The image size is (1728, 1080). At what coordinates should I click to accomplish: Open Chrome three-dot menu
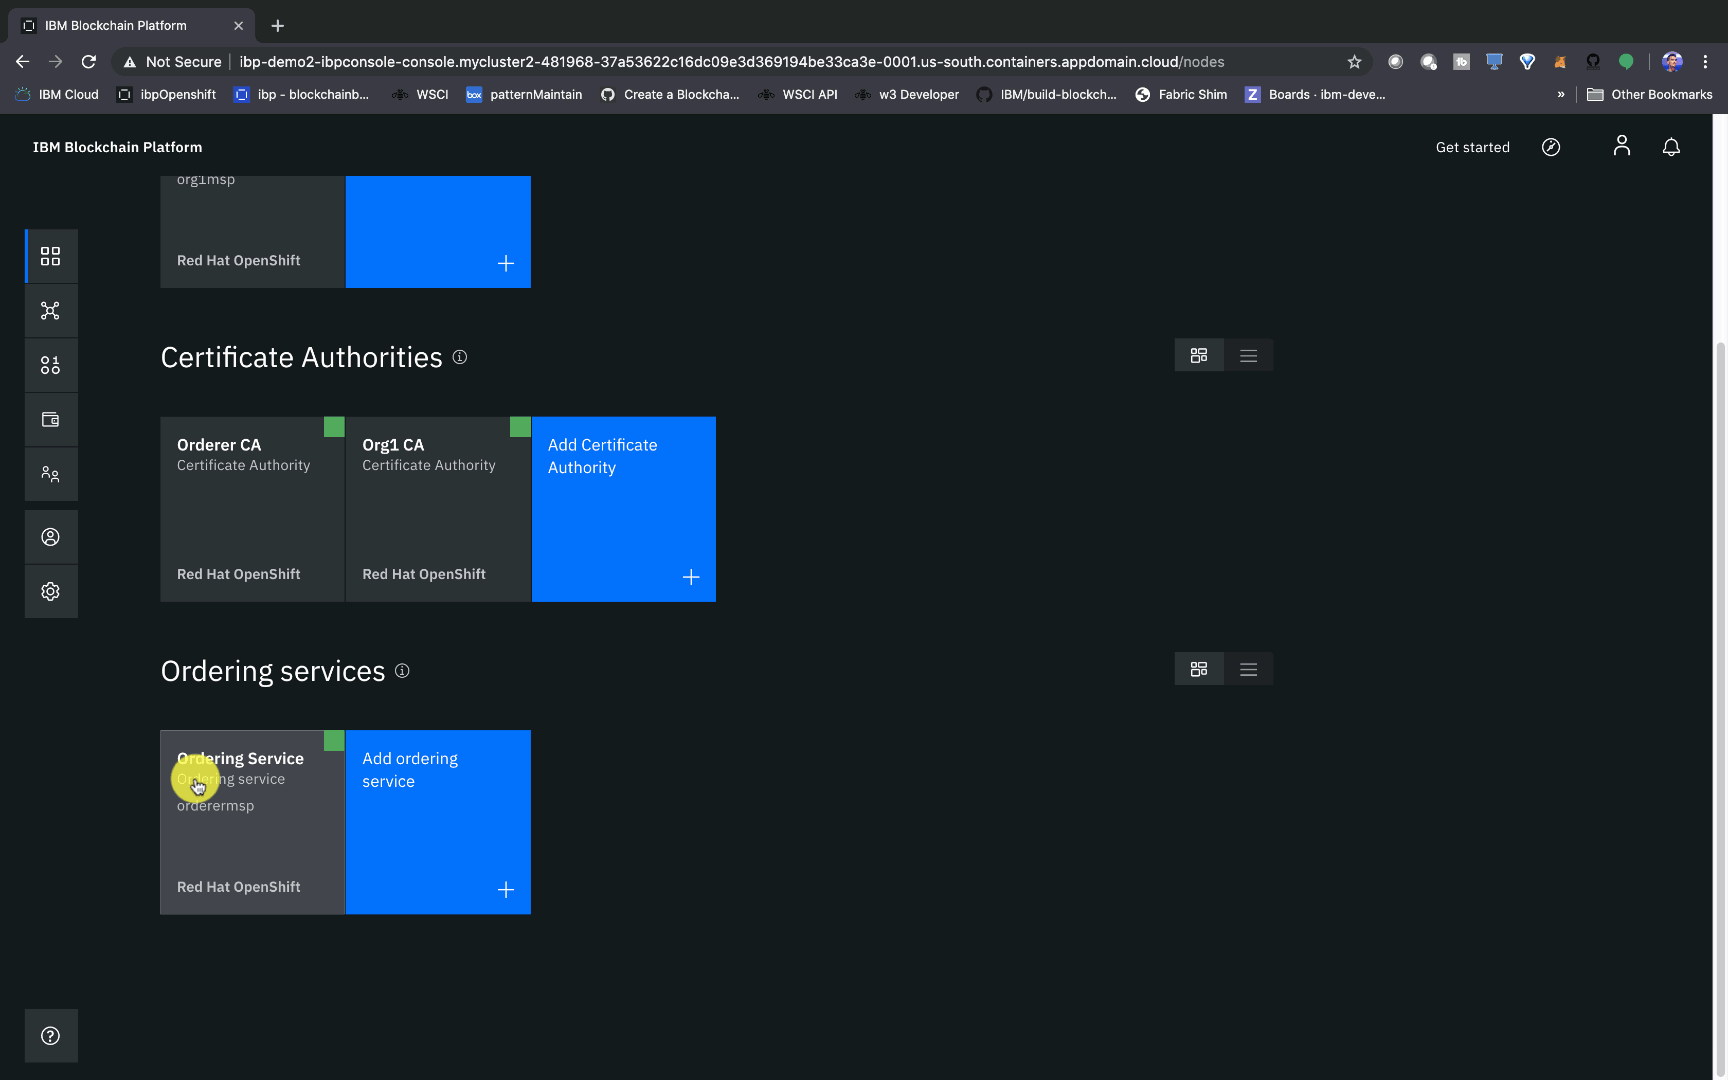(1705, 62)
